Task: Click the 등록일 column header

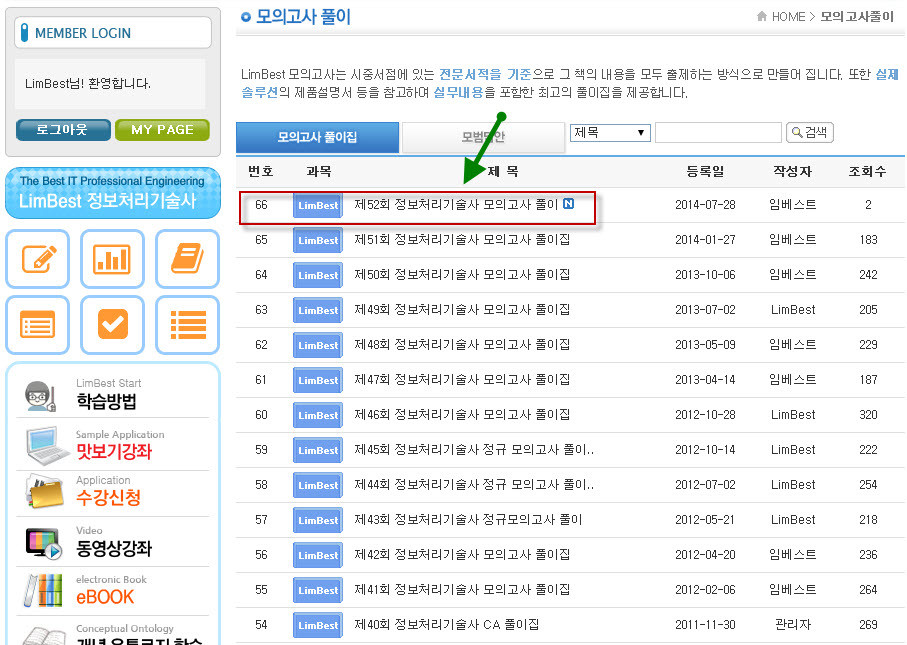Action: [x=705, y=171]
